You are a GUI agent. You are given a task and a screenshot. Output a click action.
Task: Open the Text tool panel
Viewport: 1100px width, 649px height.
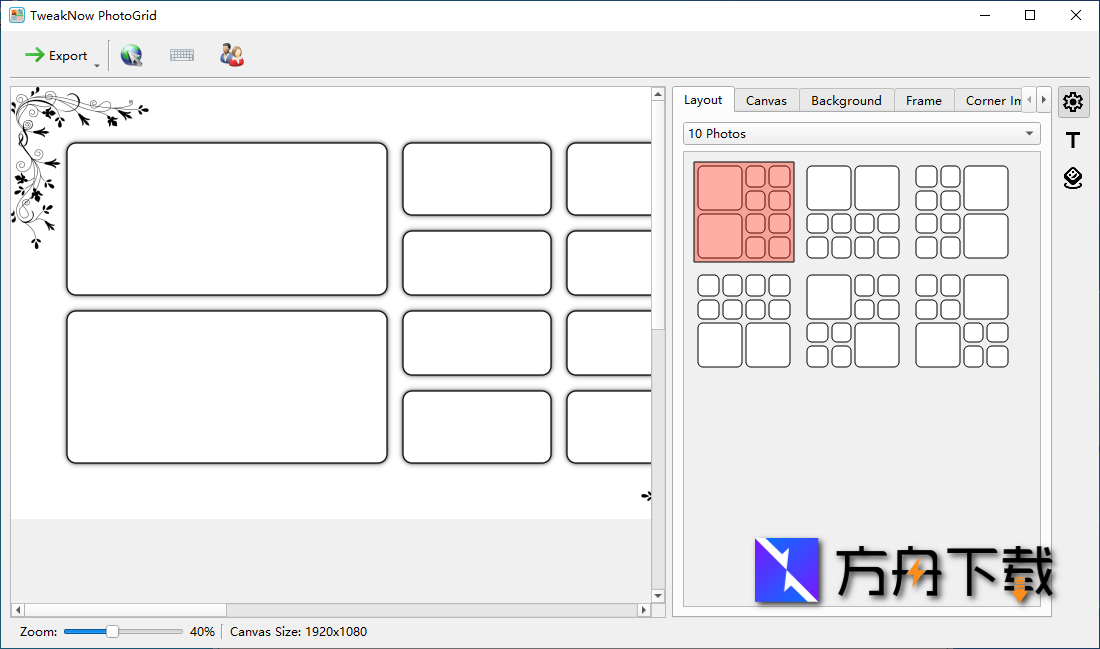click(x=1073, y=140)
